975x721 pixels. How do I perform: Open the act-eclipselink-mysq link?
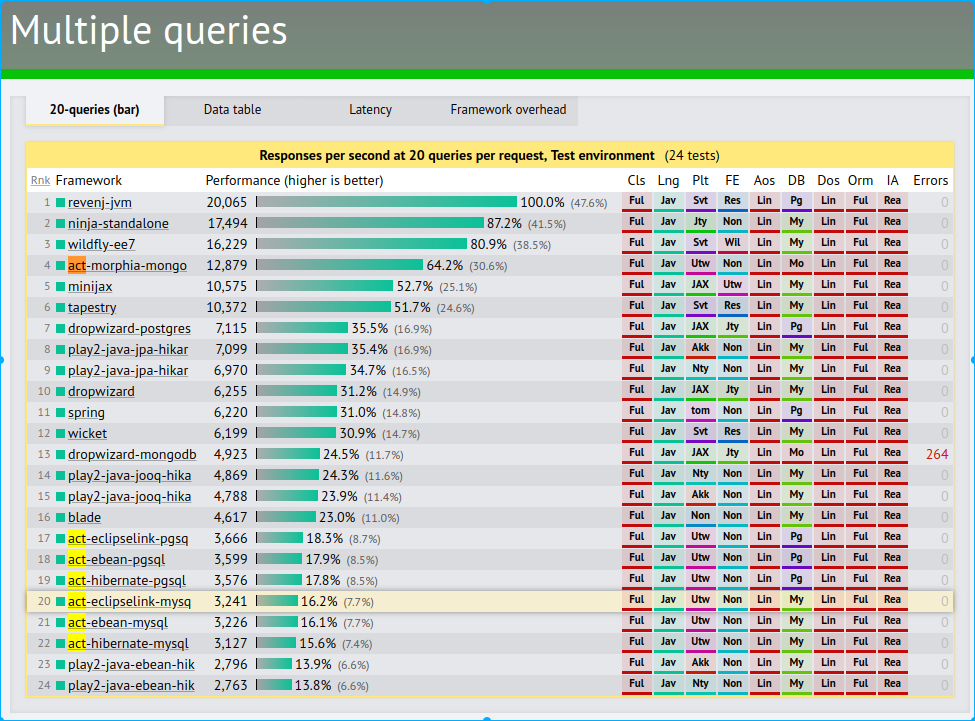point(129,602)
